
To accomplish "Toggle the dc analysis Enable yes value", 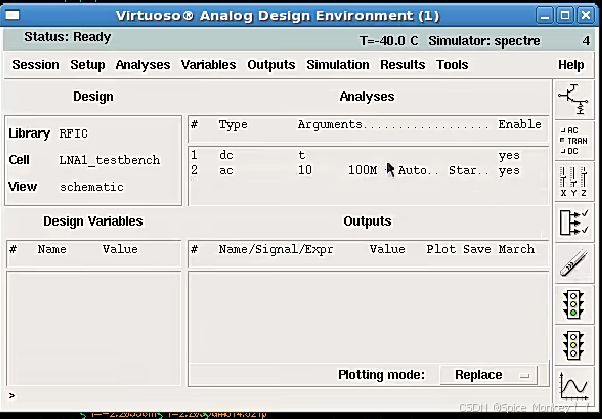I will click(509, 156).
